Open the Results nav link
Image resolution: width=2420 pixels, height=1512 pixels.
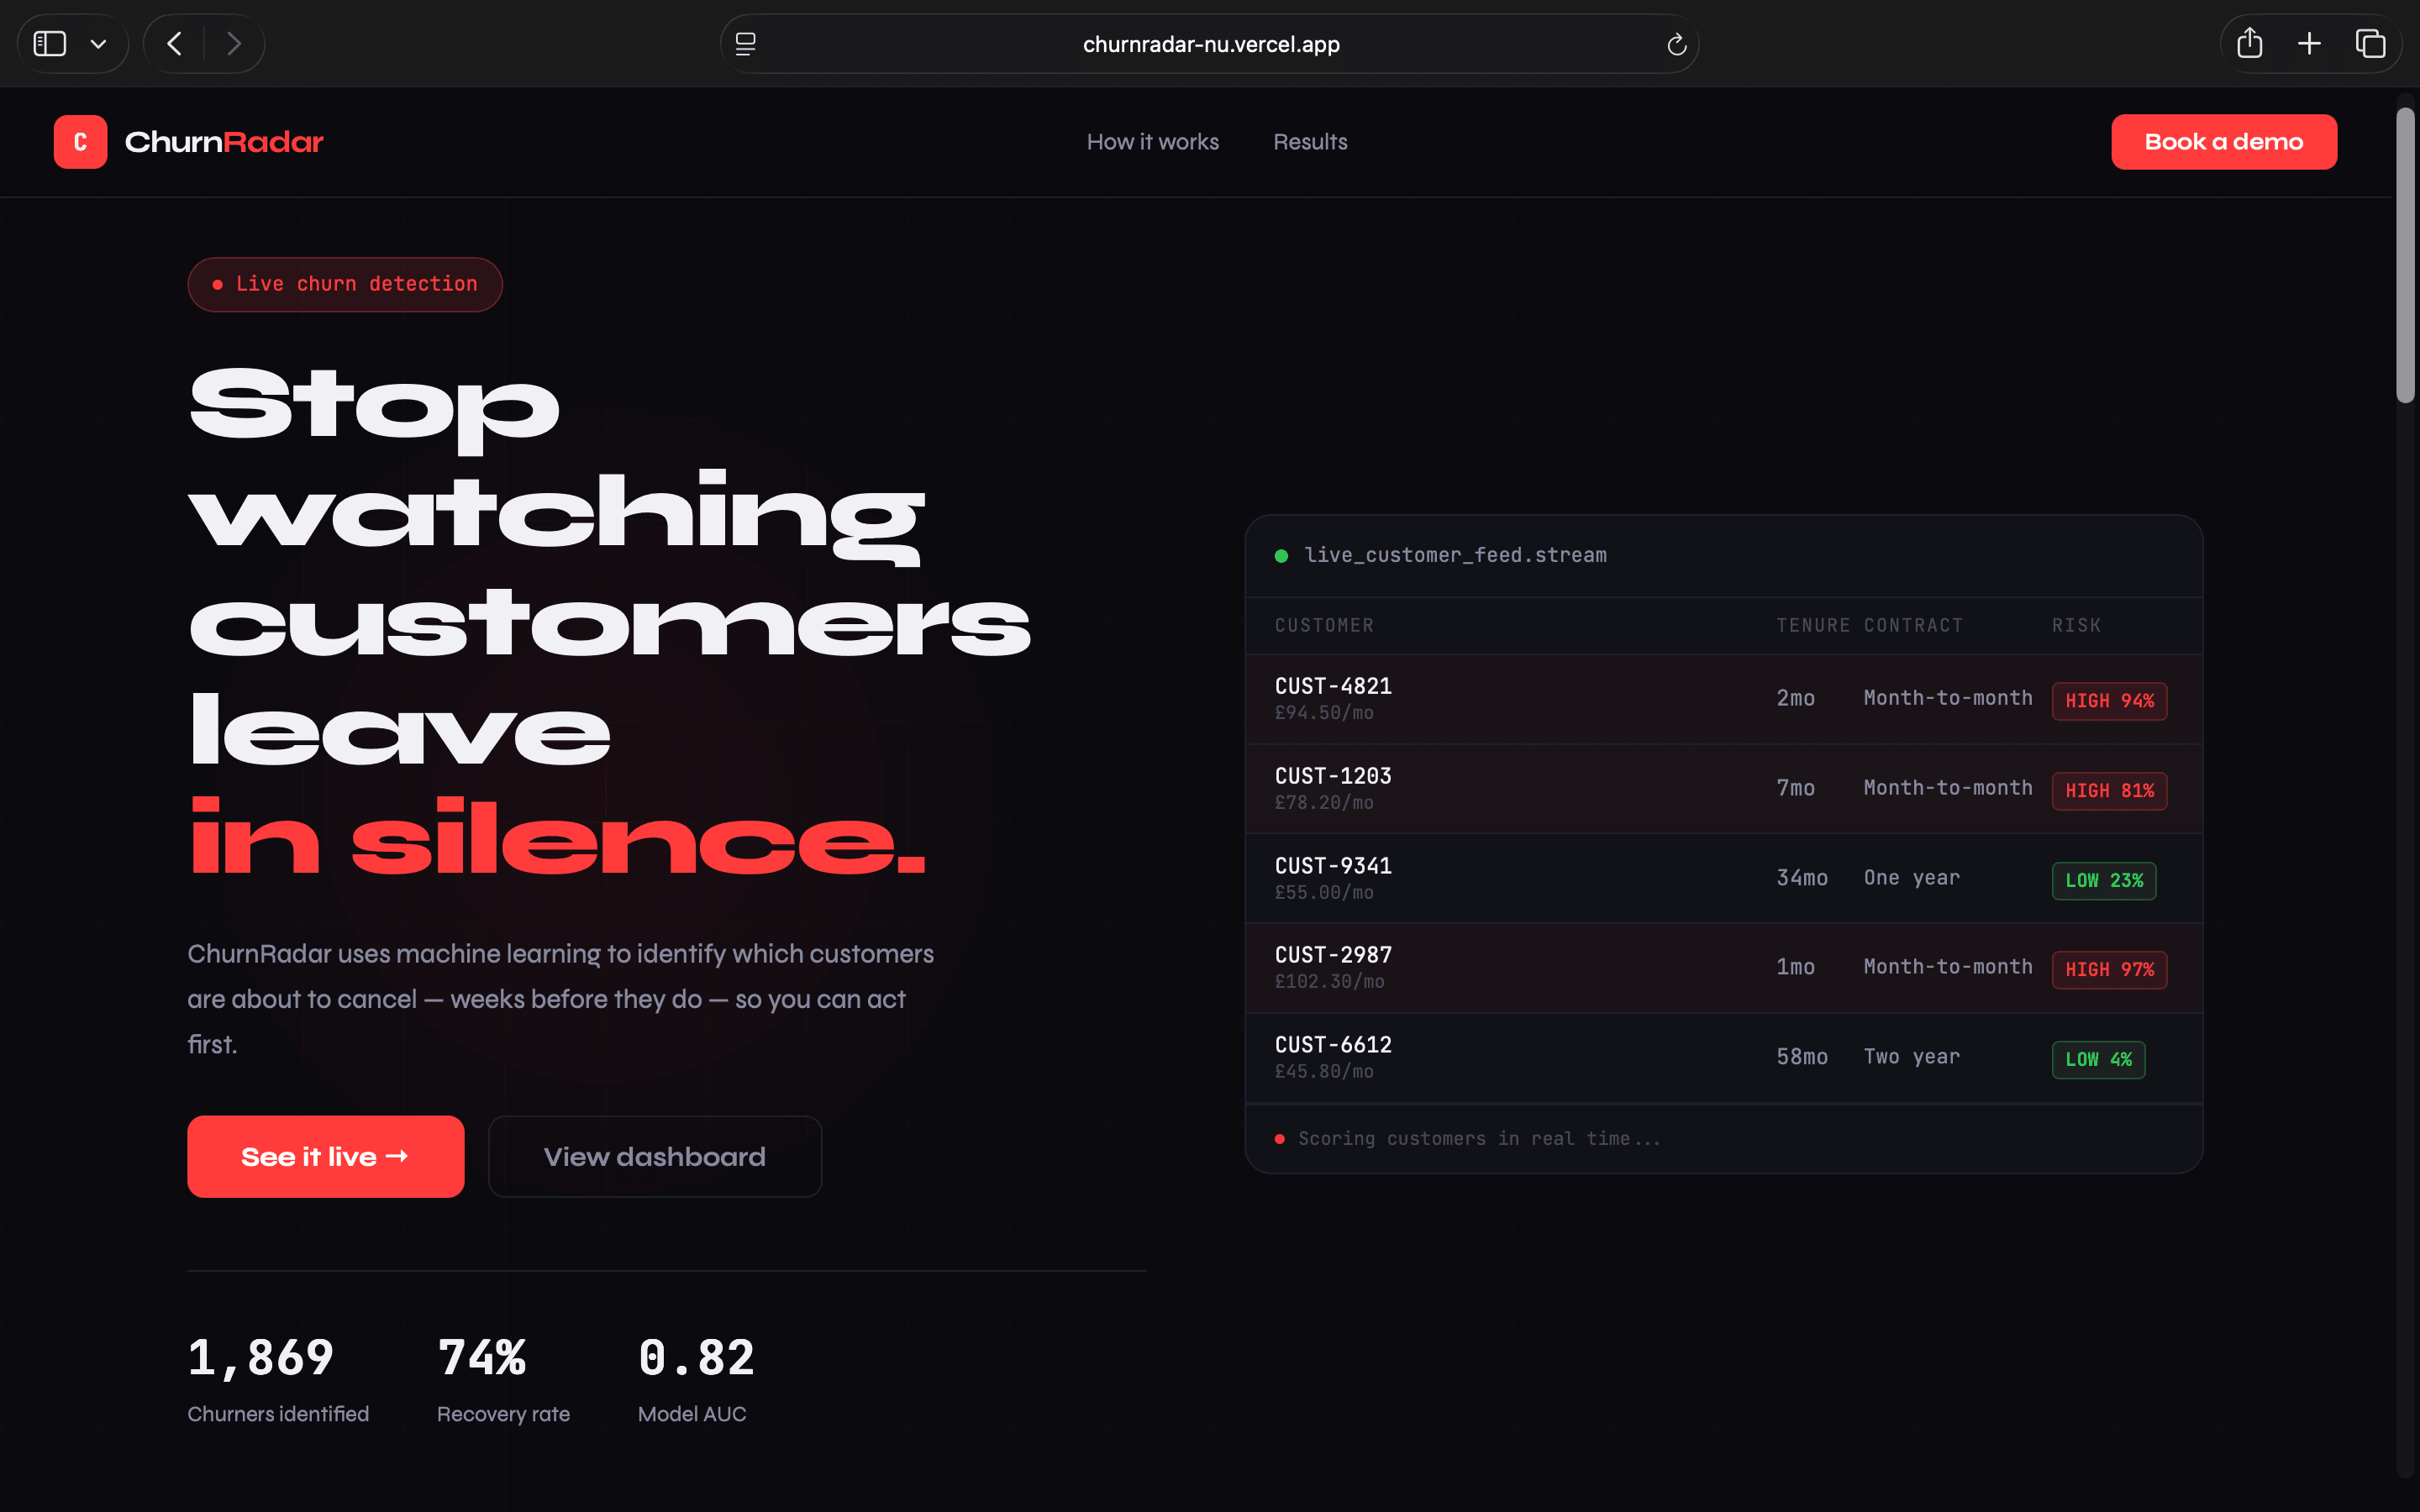(x=1310, y=142)
